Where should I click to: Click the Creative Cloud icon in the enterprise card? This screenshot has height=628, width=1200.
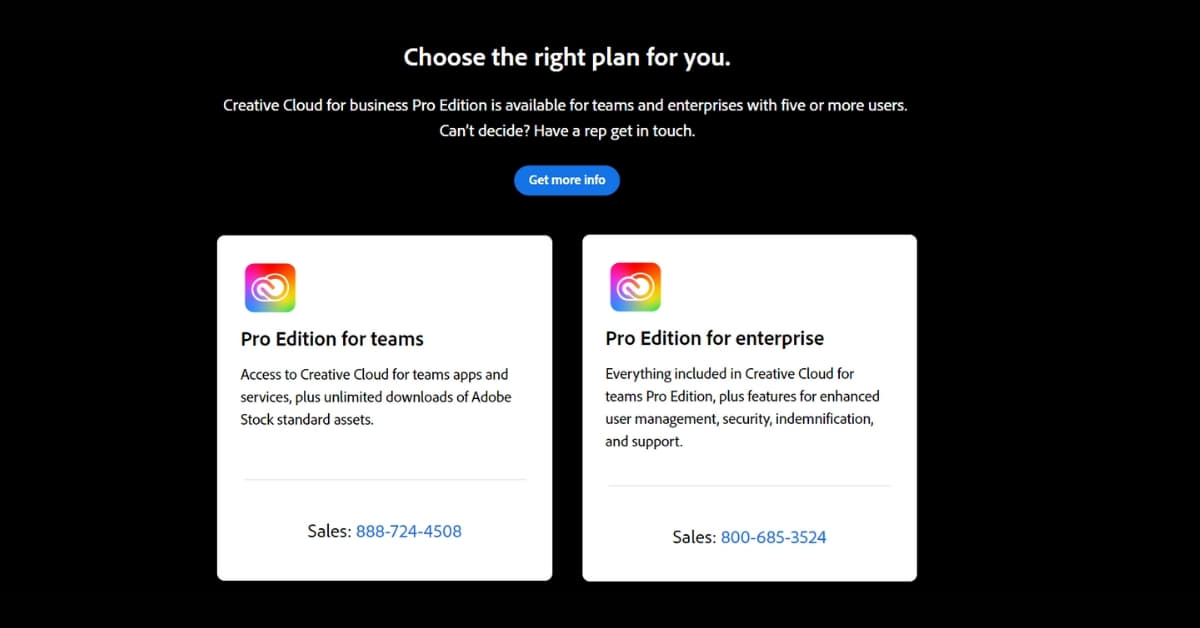point(635,287)
